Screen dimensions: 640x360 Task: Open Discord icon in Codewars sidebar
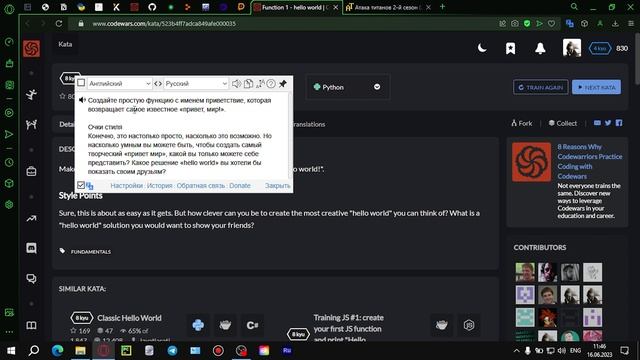click(x=31, y=248)
